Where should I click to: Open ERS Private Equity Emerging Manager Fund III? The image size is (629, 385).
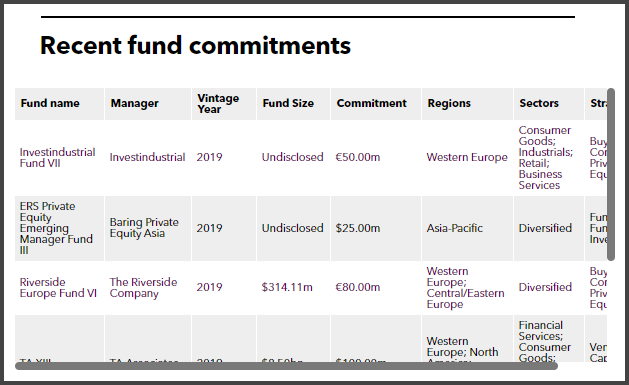(x=56, y=228)
